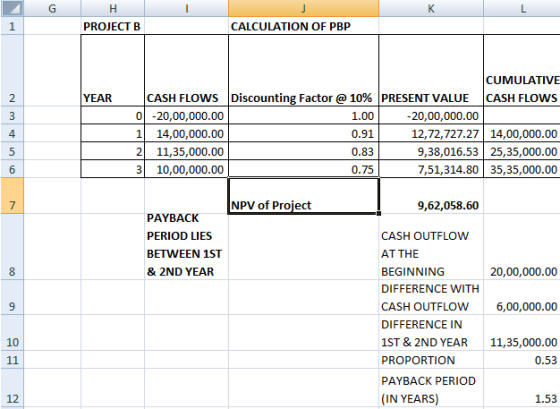This screenshot has width=560, height=409.
Task: Select row 12 header
Action: tap(12, 388)
